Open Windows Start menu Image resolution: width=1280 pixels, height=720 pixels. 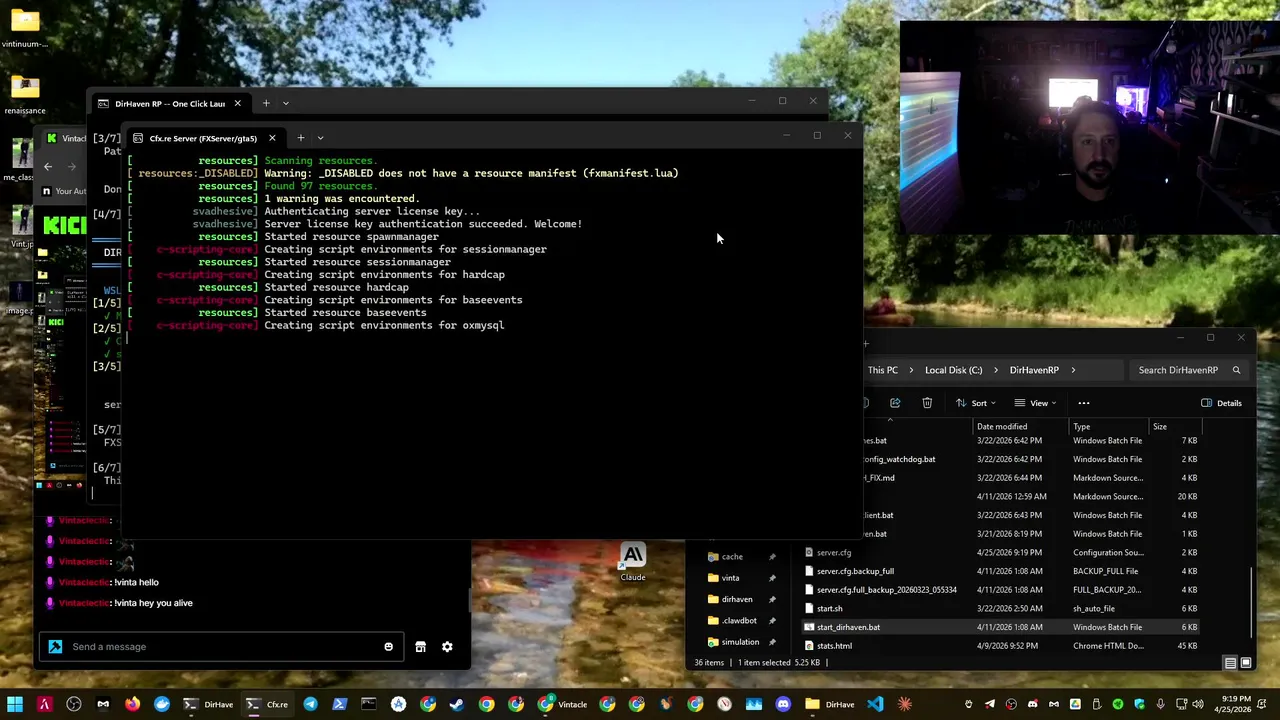[x=15, y=705]
